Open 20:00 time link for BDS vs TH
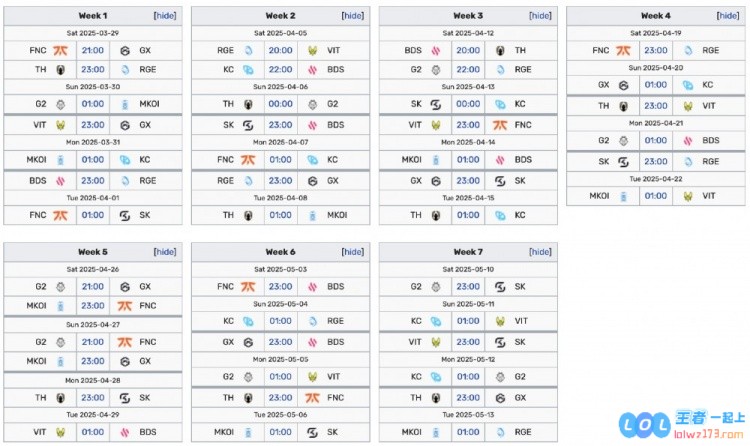The height and width of the screenshot is (446, 750). click(x=468, y=50)
